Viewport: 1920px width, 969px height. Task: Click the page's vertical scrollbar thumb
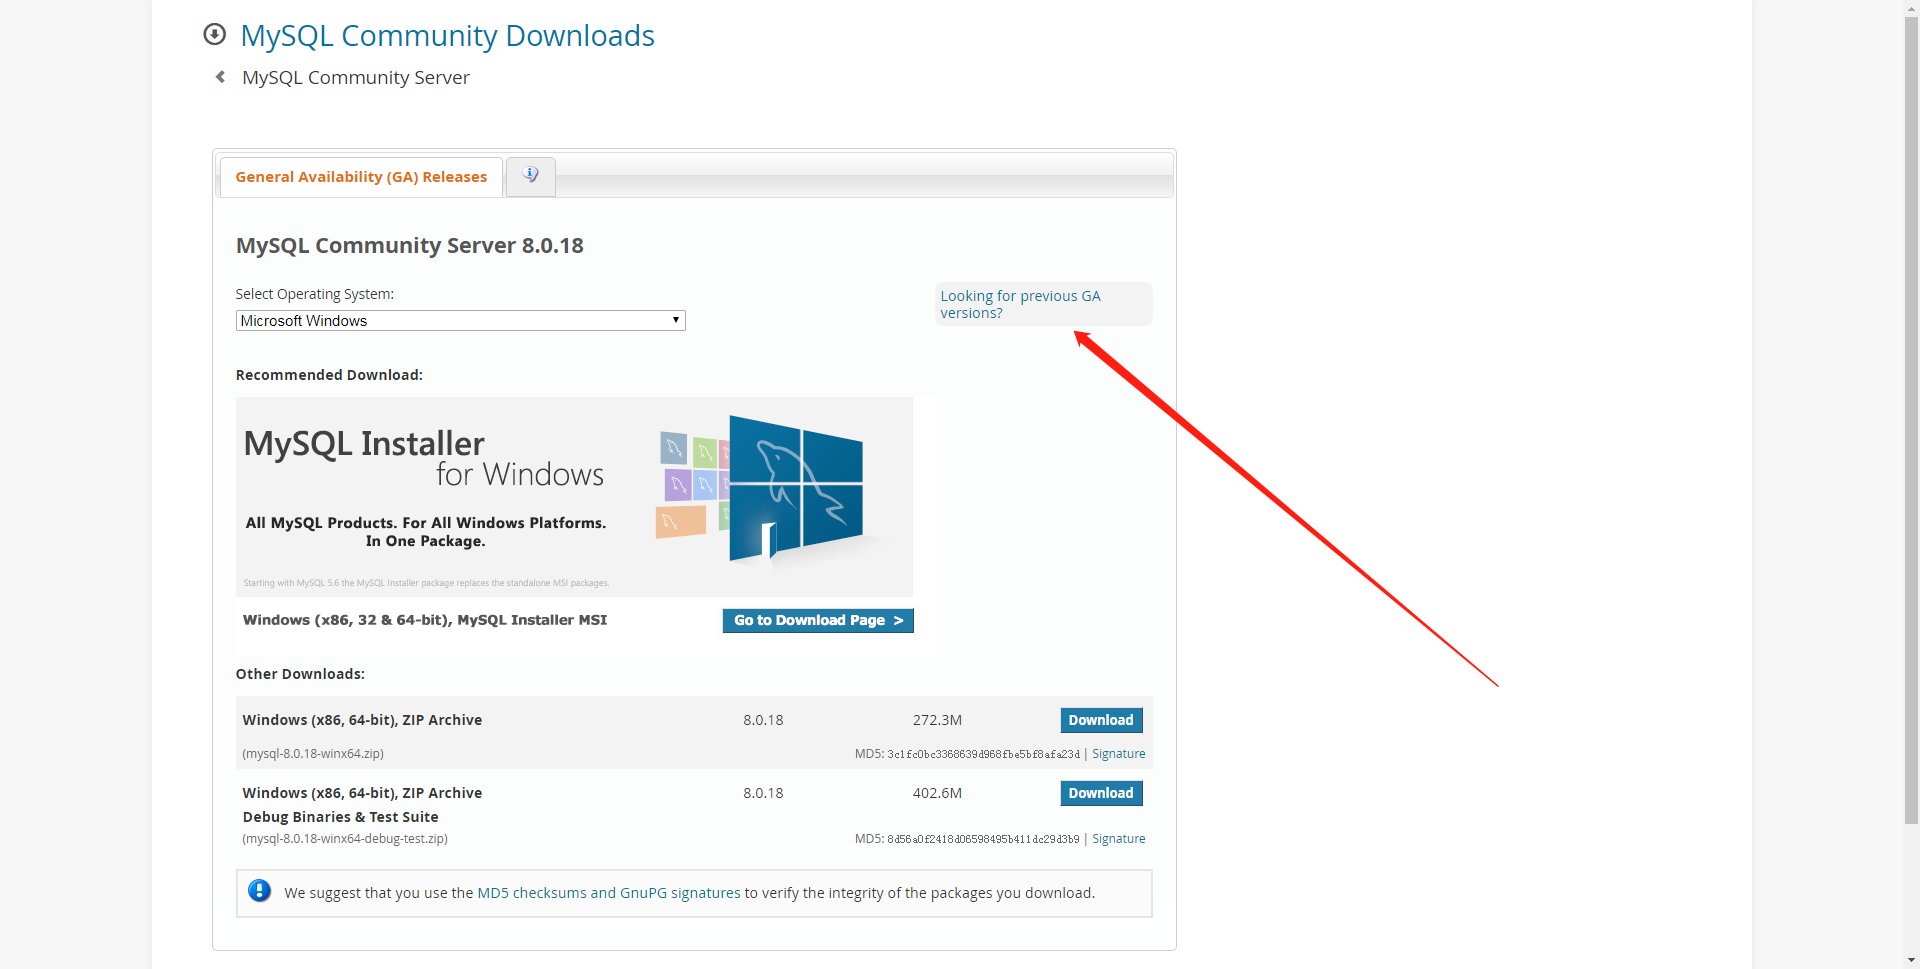(x=1911, y=420)
